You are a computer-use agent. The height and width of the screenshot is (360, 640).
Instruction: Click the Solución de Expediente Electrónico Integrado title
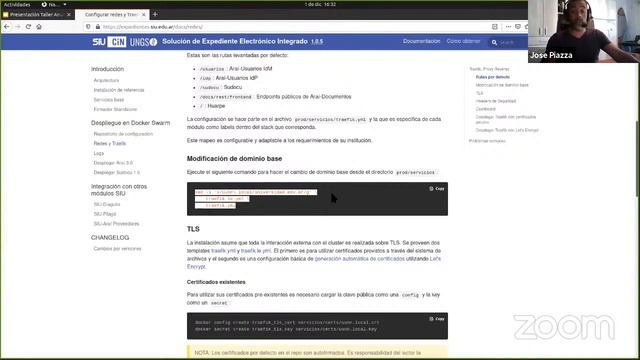(235, 41)
